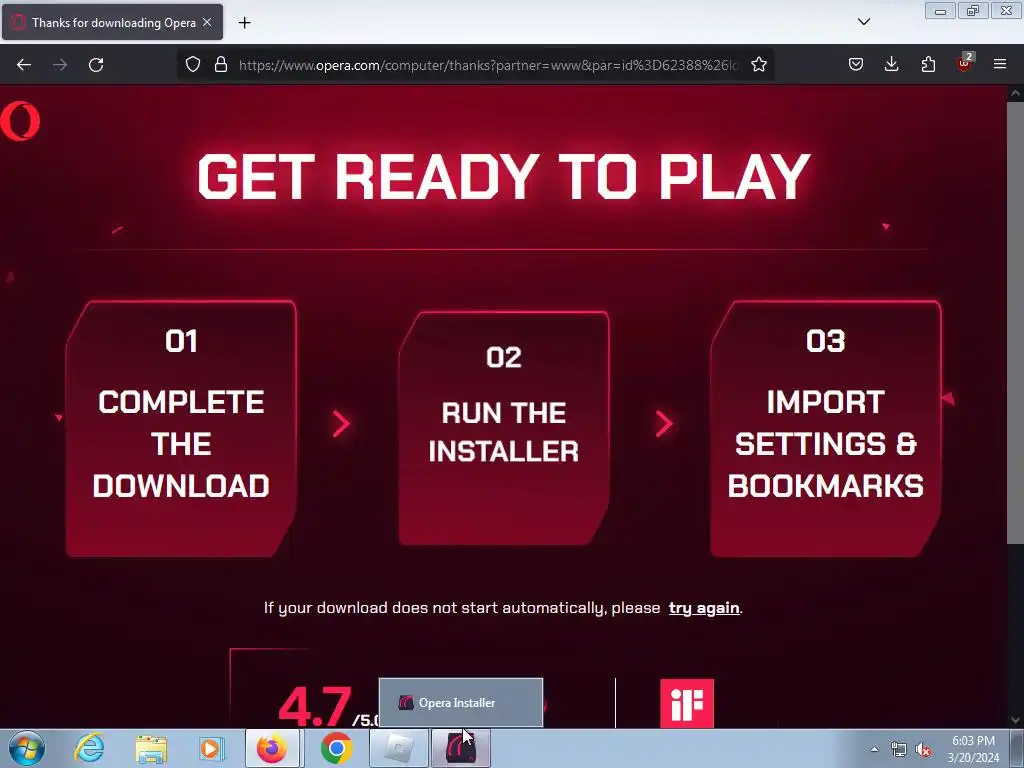Open the tracking protection shield icon
This screenshot has width=1024, height=768.
[x=193, y=64]
